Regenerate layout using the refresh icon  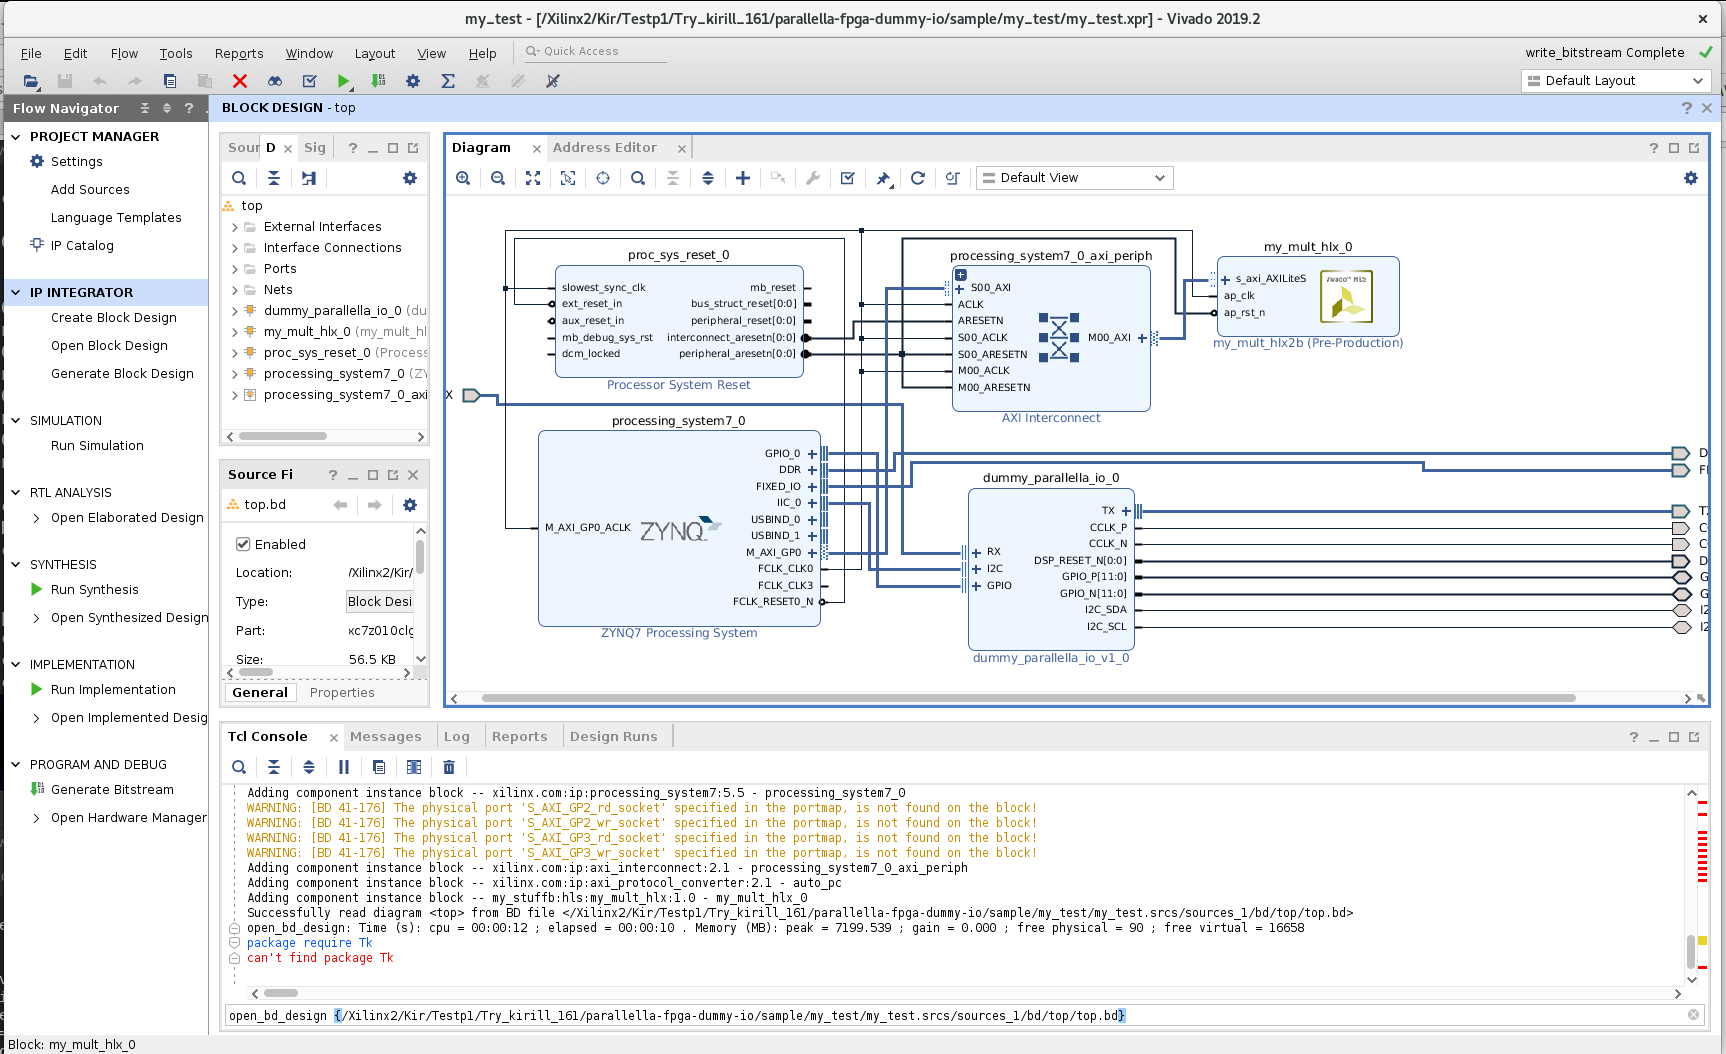click(918, 178)
